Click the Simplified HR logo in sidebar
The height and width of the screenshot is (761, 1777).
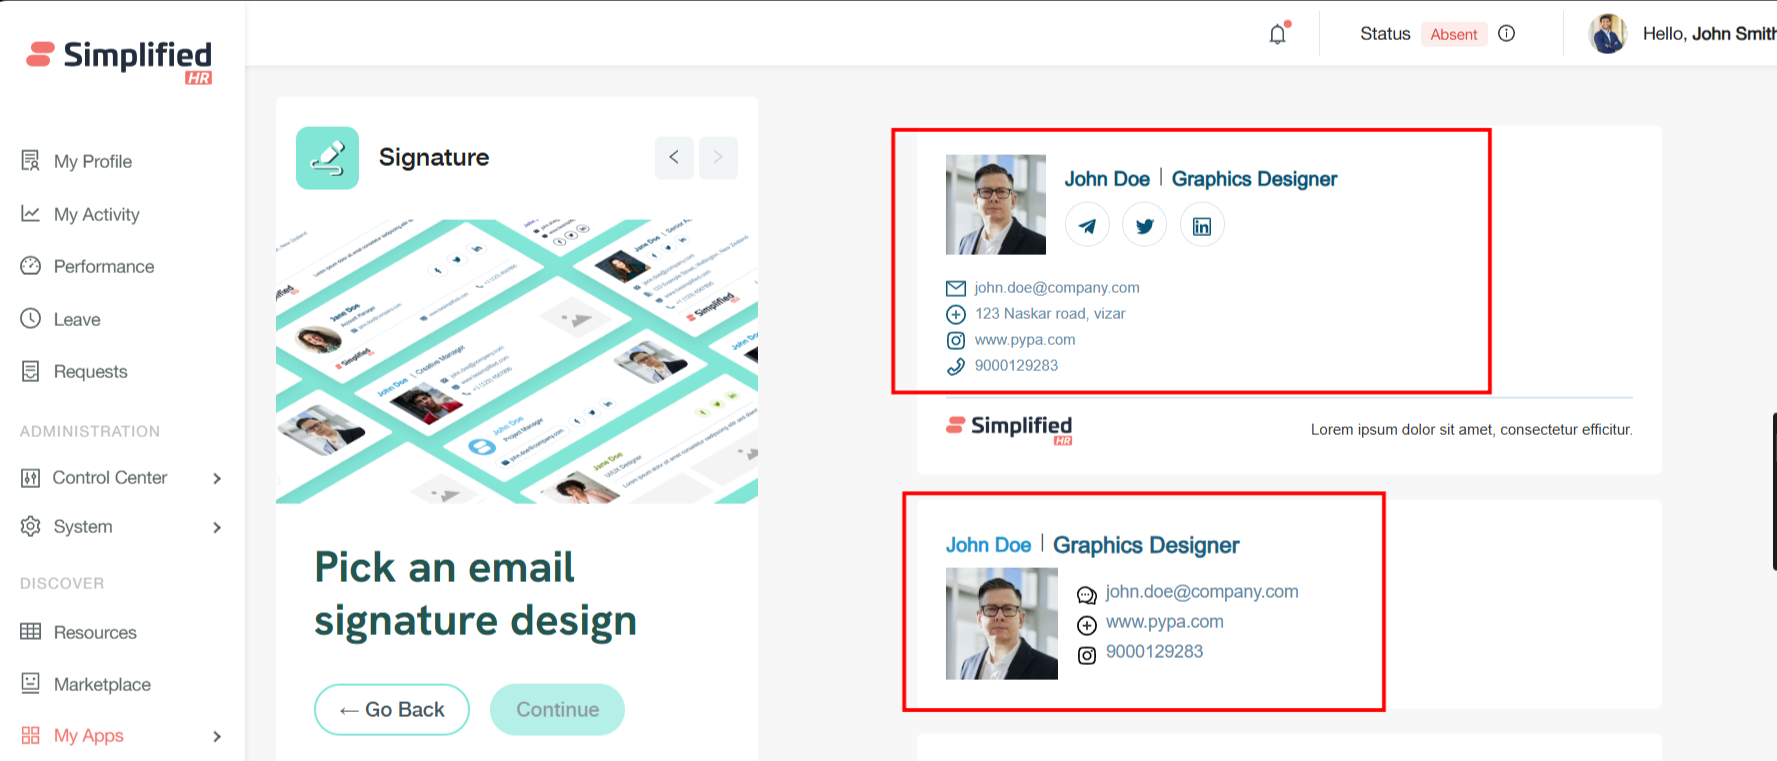point(120,61)
